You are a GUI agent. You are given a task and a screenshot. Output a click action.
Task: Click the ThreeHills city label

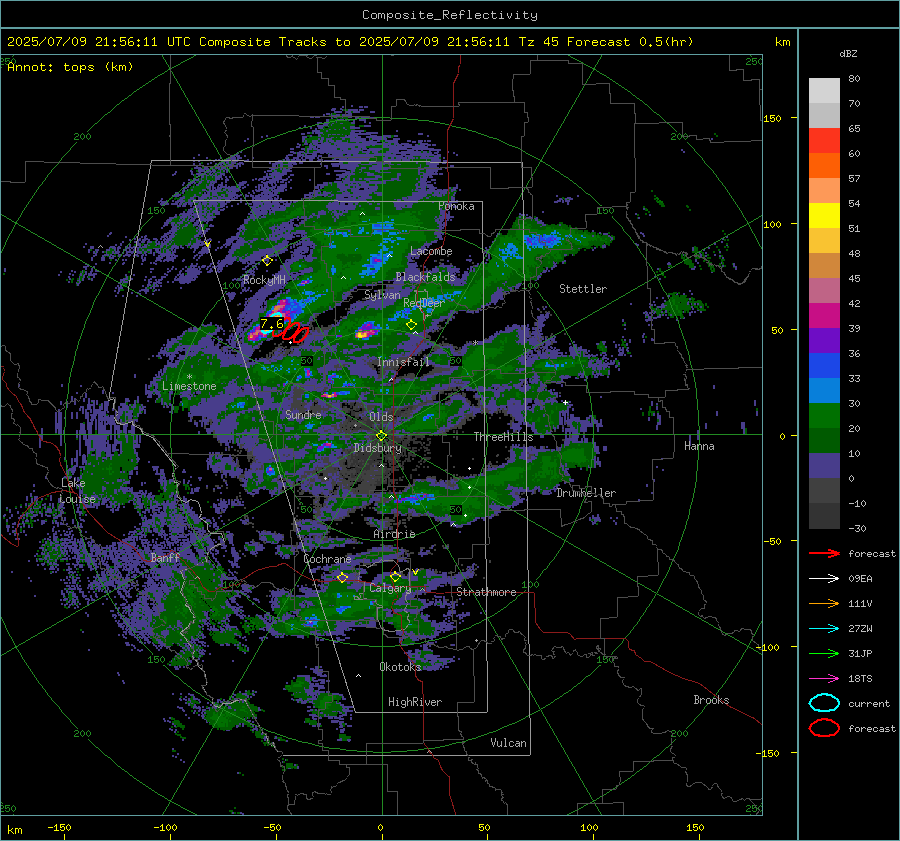503,437
